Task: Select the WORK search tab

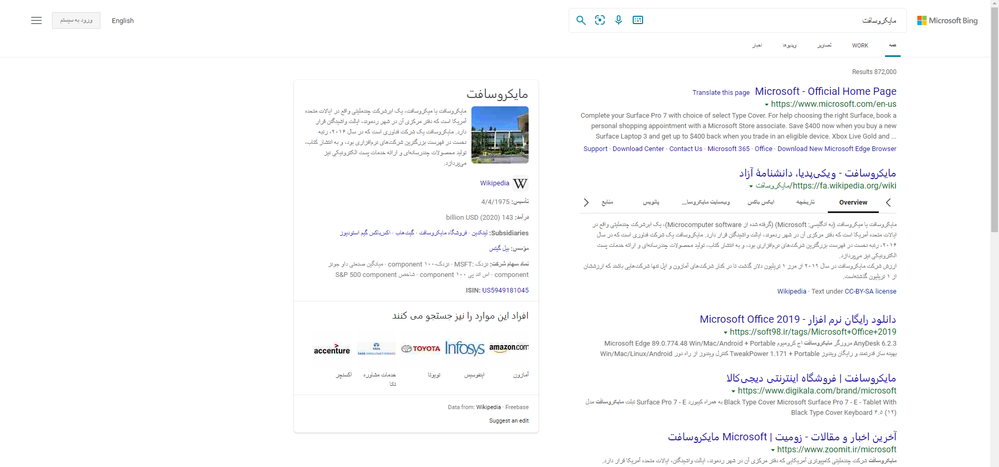Action: click(860, 46)
